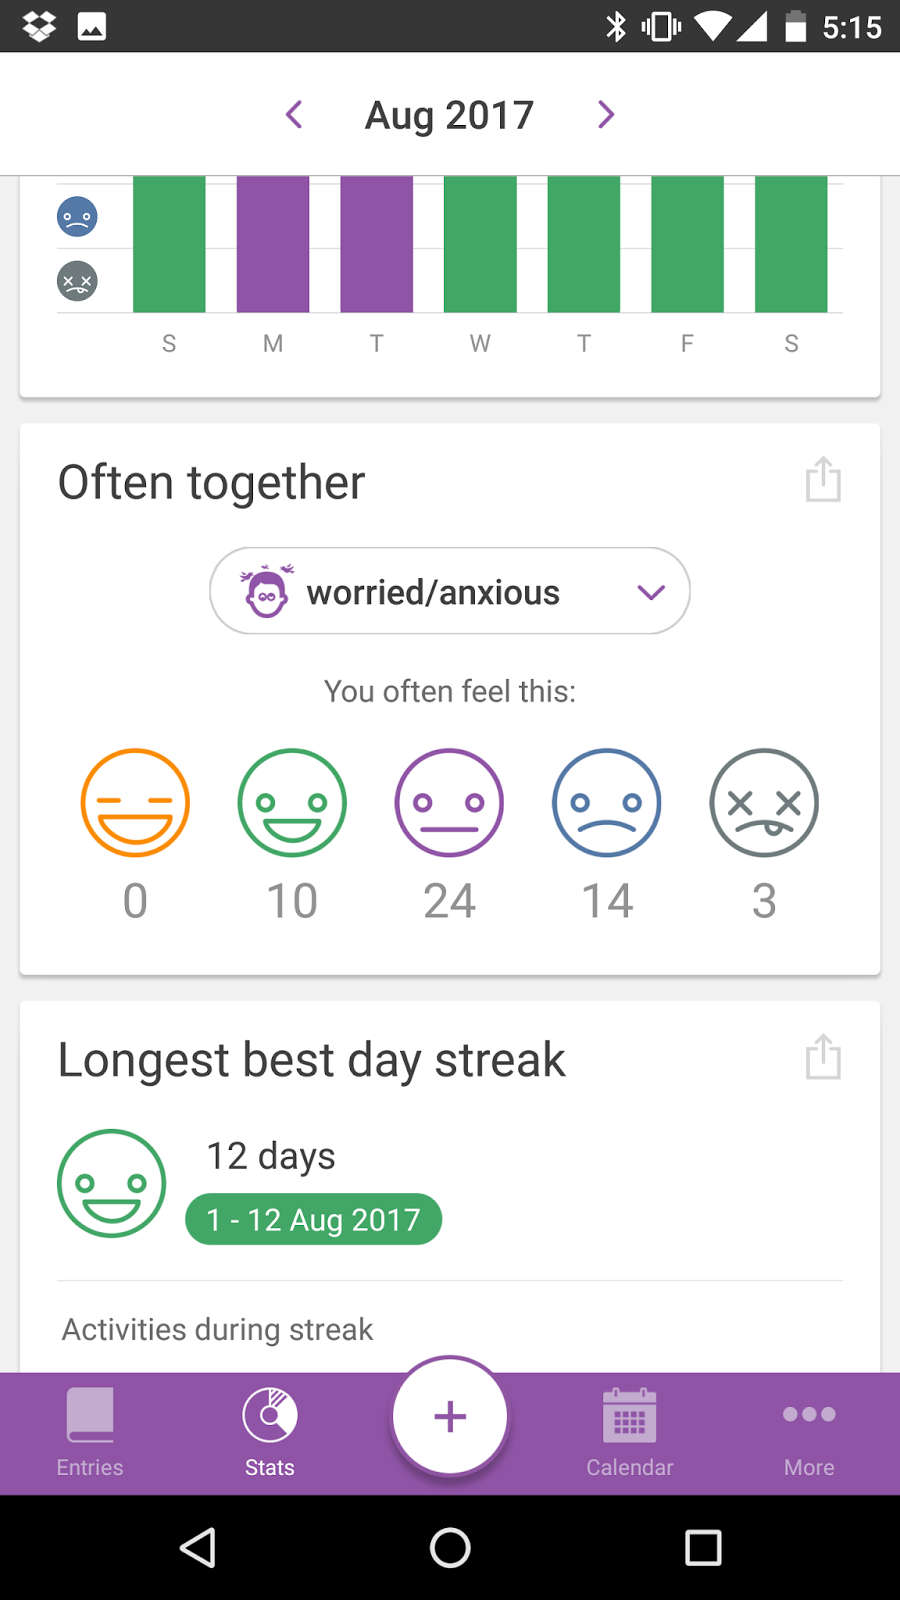Tap the purple Monday bar in chart
Image resolution: width=900 pixels, height=1600 pixels.
[273, 245]
